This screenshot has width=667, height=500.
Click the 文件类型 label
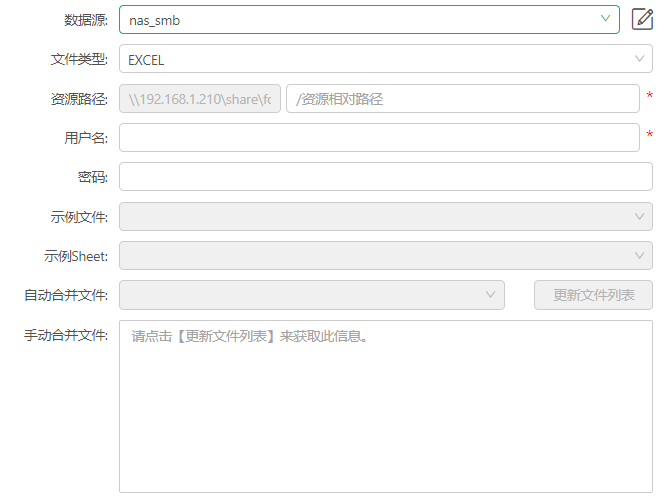[79, 59]
